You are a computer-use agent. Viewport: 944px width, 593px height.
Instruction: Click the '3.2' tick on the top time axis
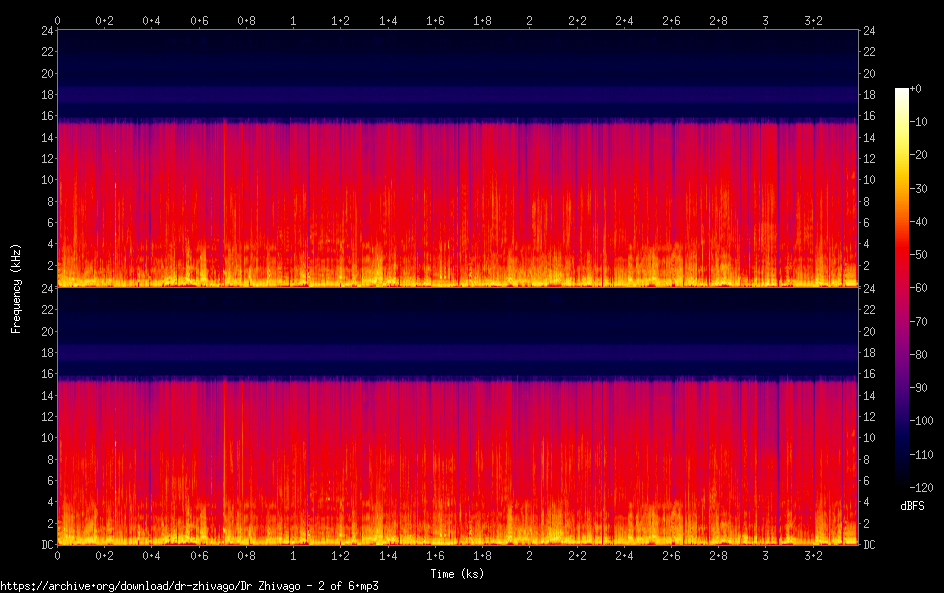pyautogui.click(x=812, y=20)
